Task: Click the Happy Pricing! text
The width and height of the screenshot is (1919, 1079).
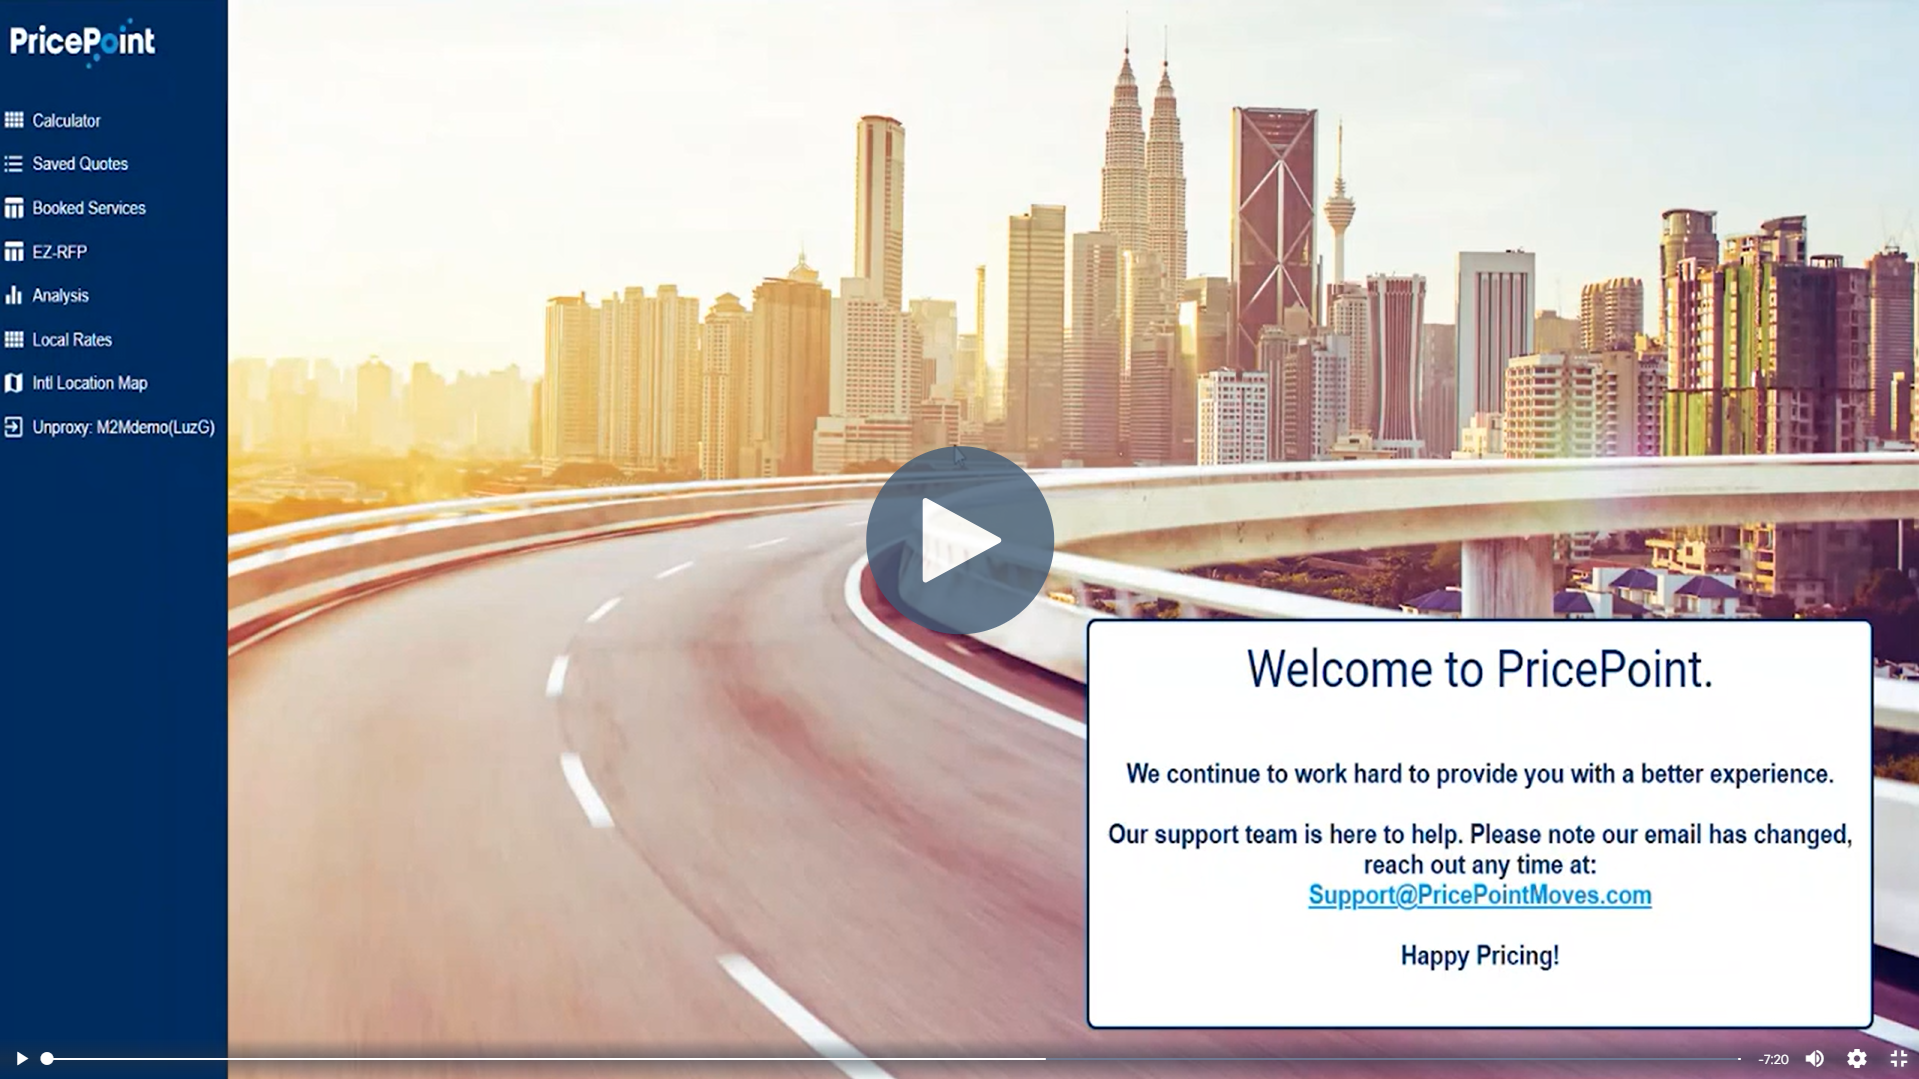Action: [1480, 956]
